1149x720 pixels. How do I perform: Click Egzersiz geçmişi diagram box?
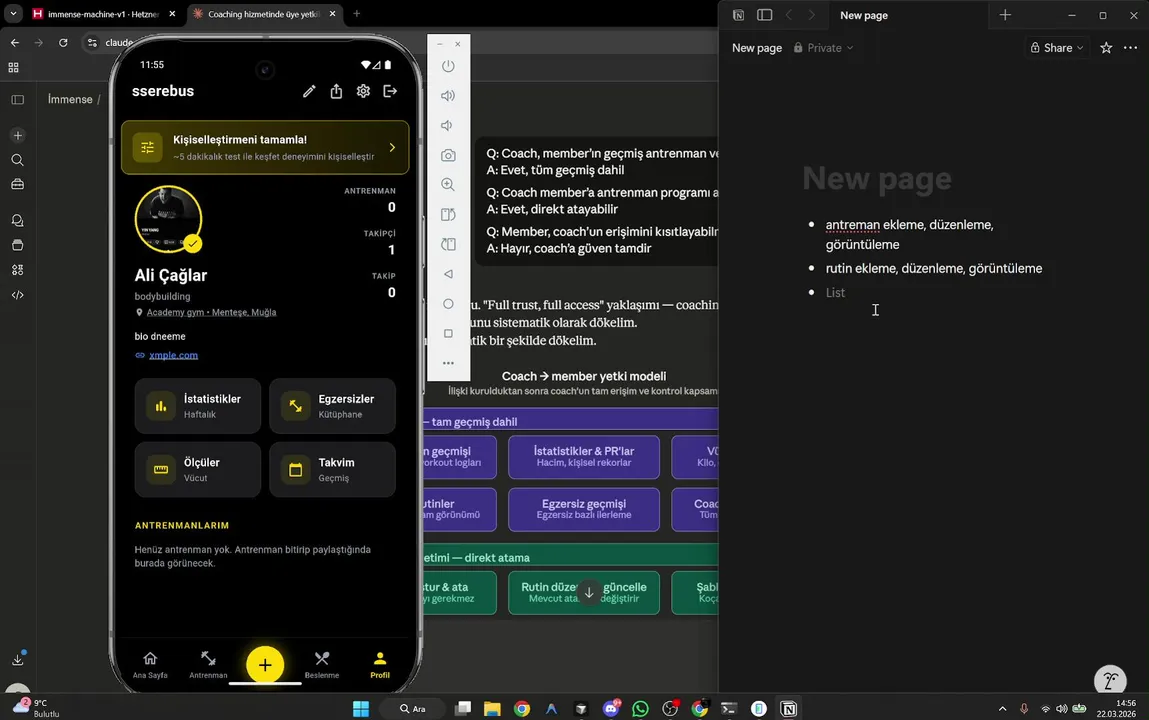[x=583, y=509]
